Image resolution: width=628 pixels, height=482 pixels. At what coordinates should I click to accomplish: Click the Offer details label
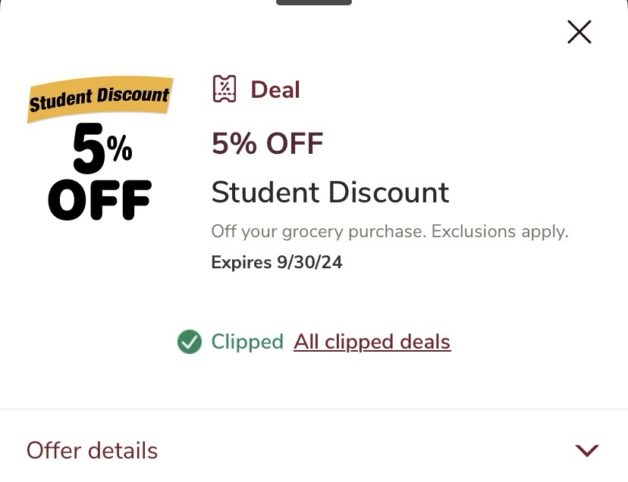(x=92, y=450)
